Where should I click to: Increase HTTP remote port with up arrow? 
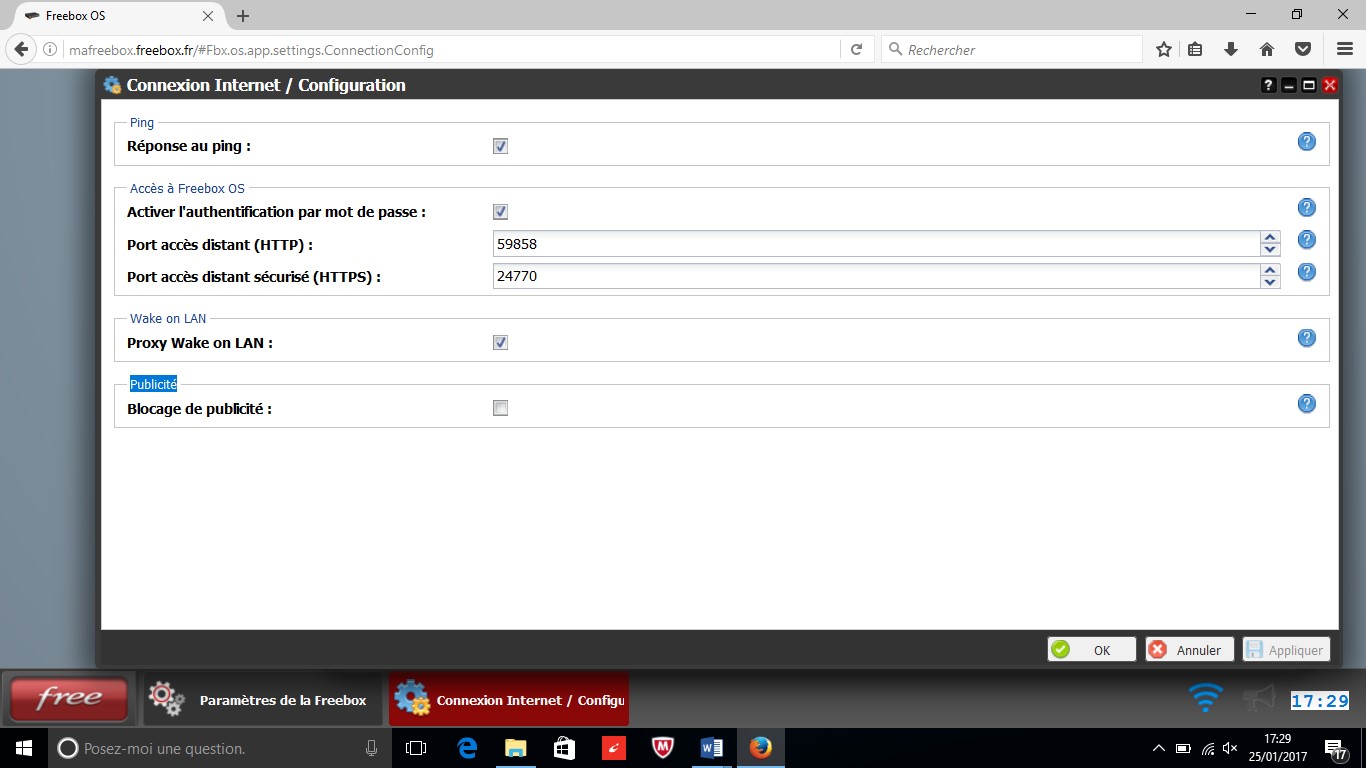tap(1270, 238)
